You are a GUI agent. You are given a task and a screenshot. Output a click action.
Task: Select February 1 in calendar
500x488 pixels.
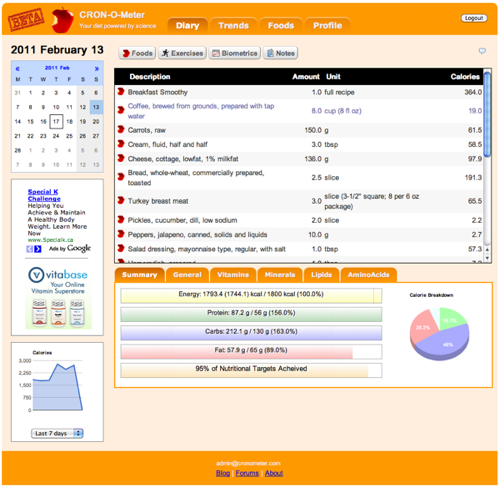(x=30, y=93)
